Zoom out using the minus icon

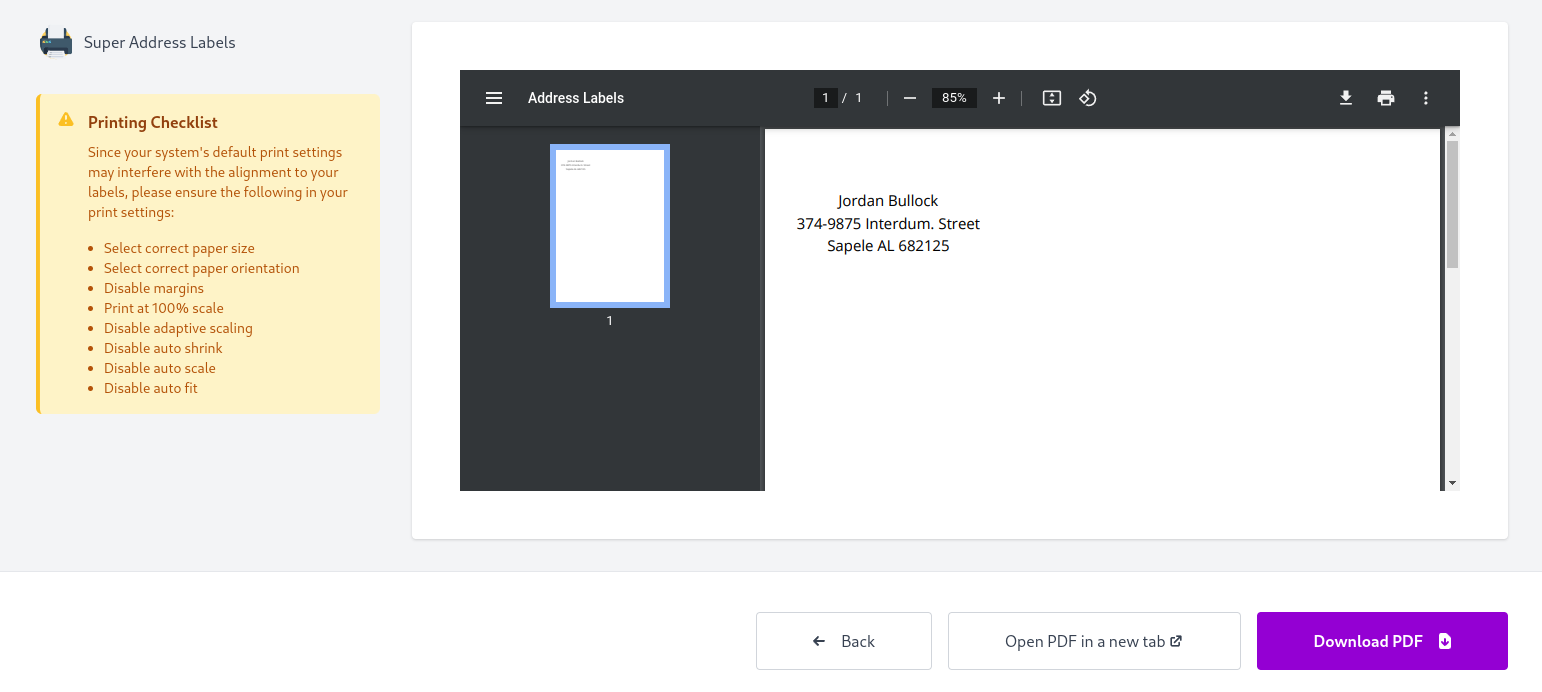909,97
